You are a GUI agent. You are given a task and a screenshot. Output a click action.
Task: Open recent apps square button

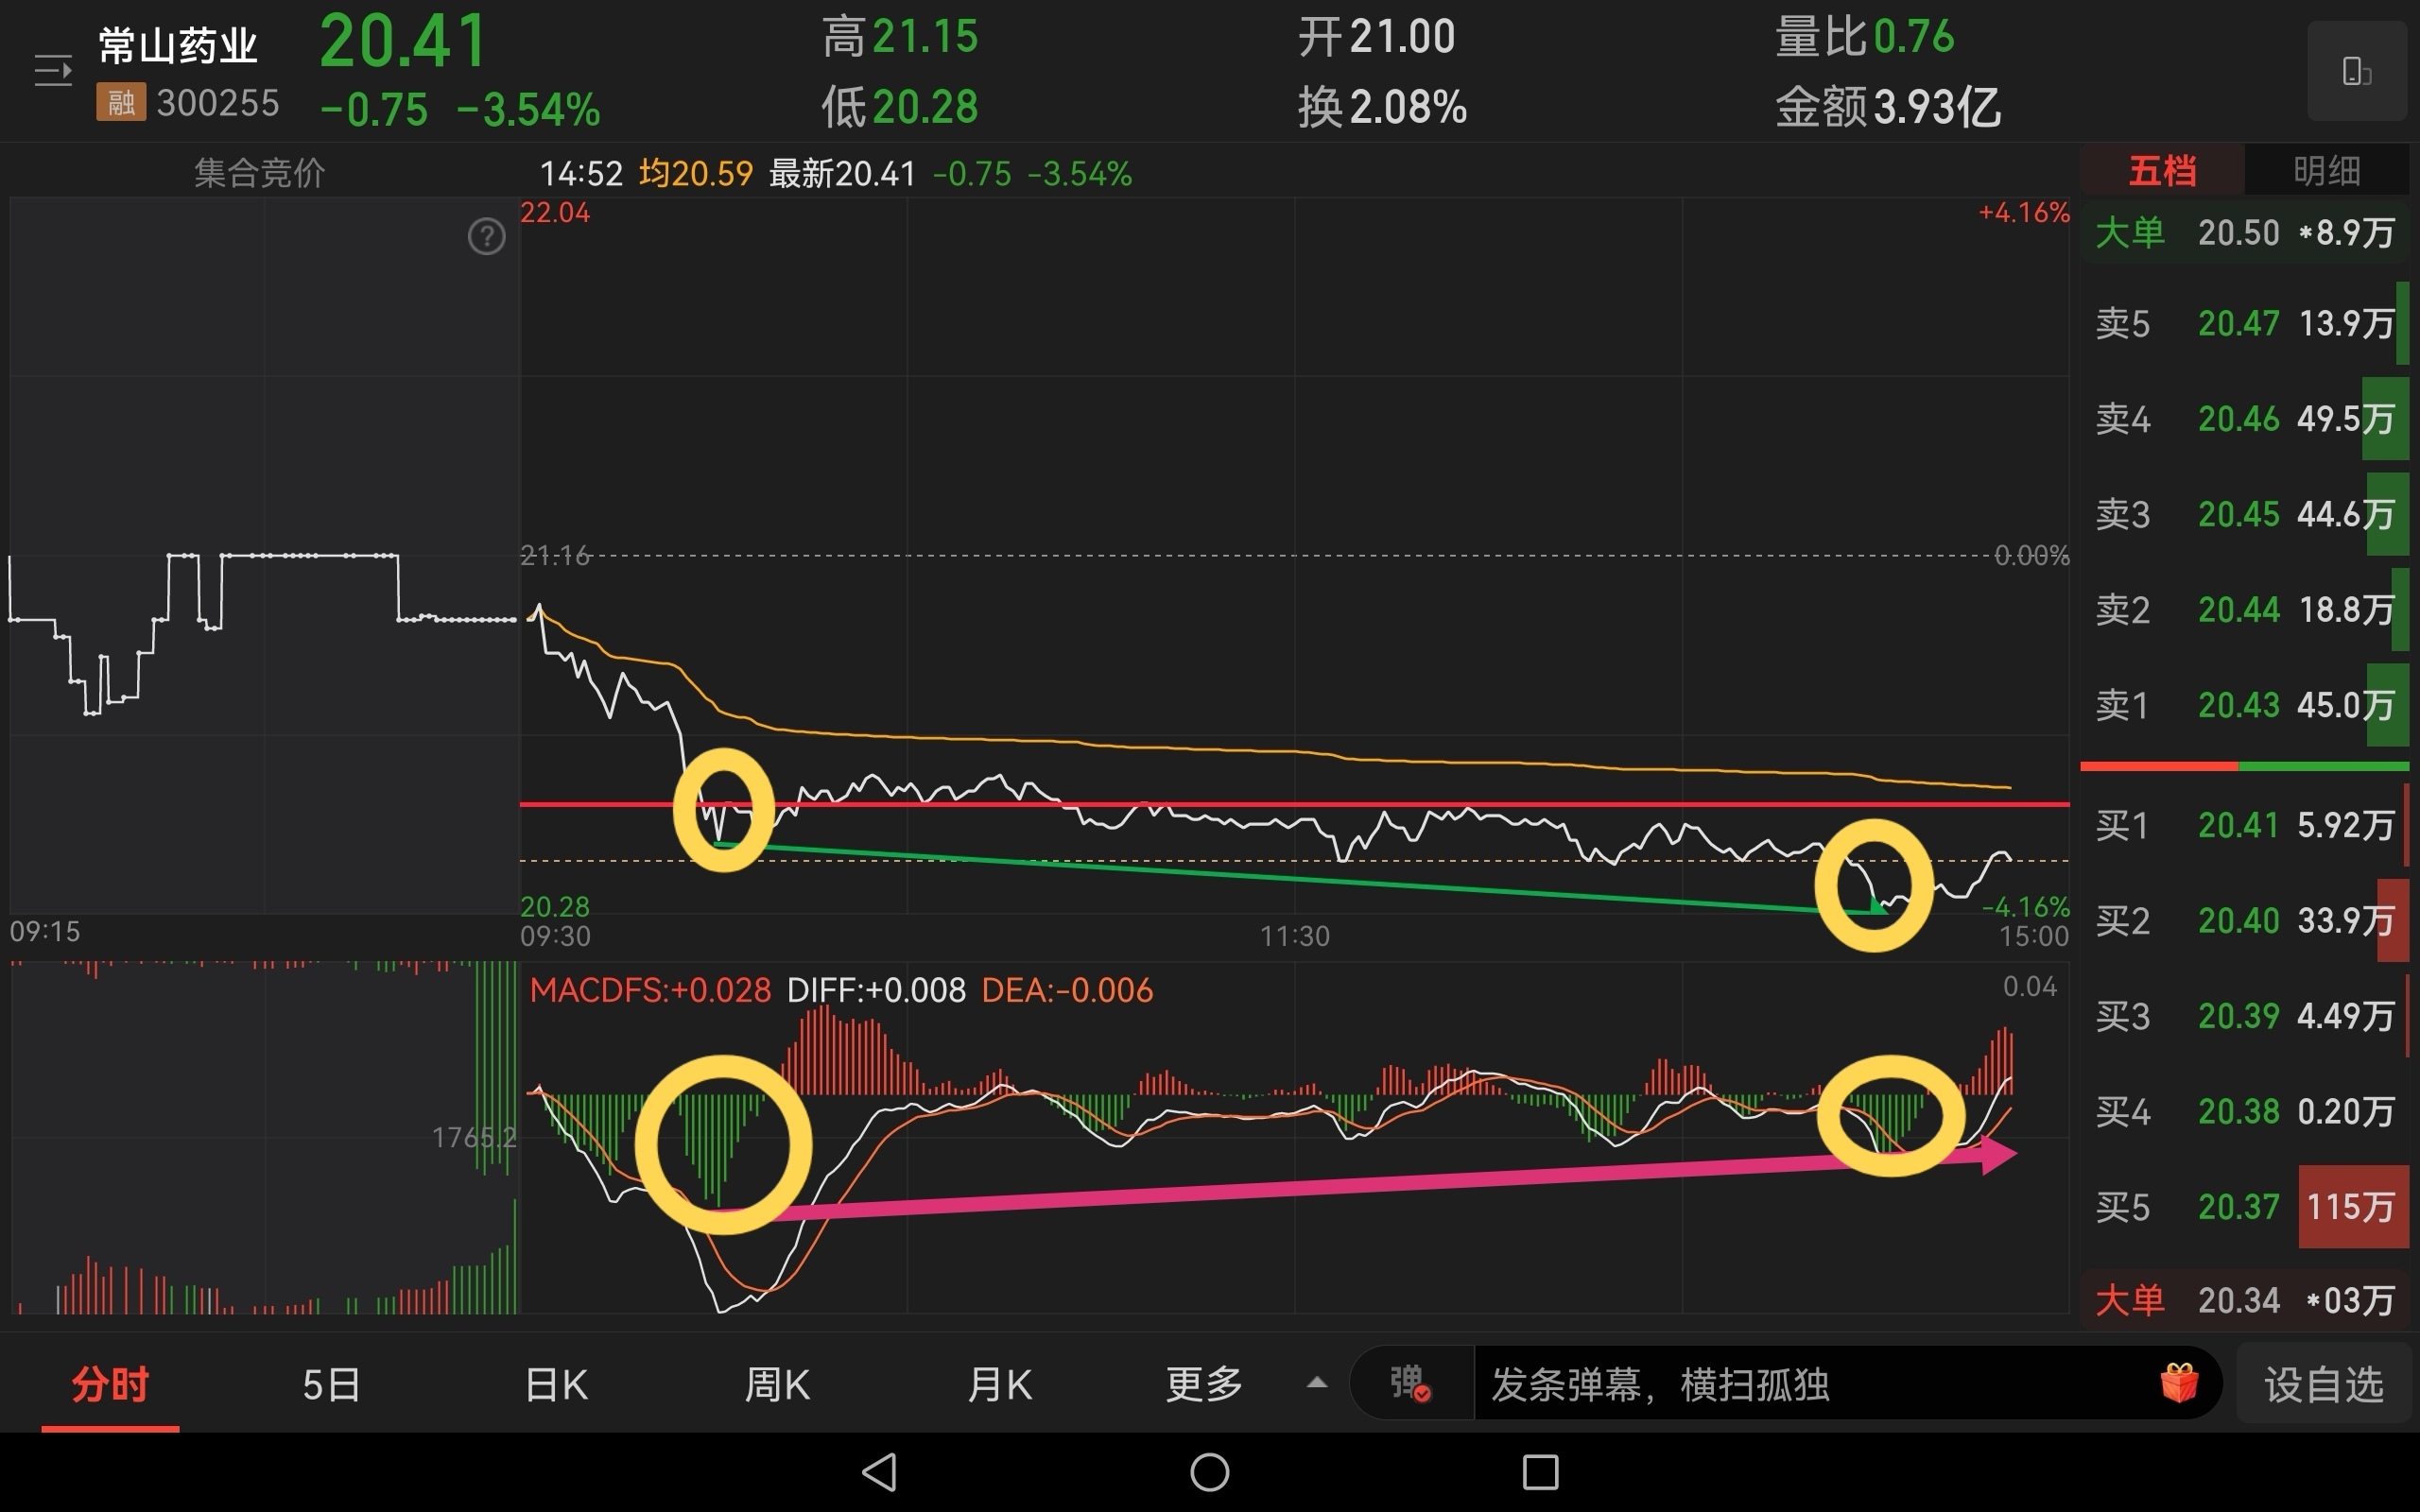(1539, 1472)
